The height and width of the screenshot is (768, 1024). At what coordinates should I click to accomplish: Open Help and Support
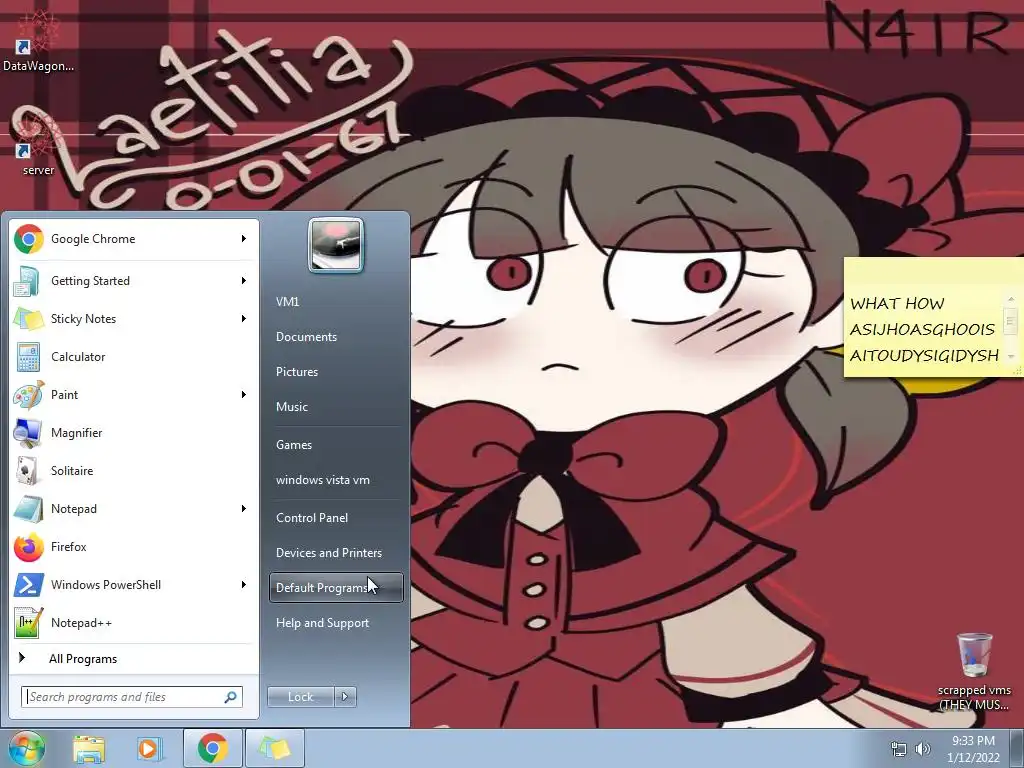[336, 623]
